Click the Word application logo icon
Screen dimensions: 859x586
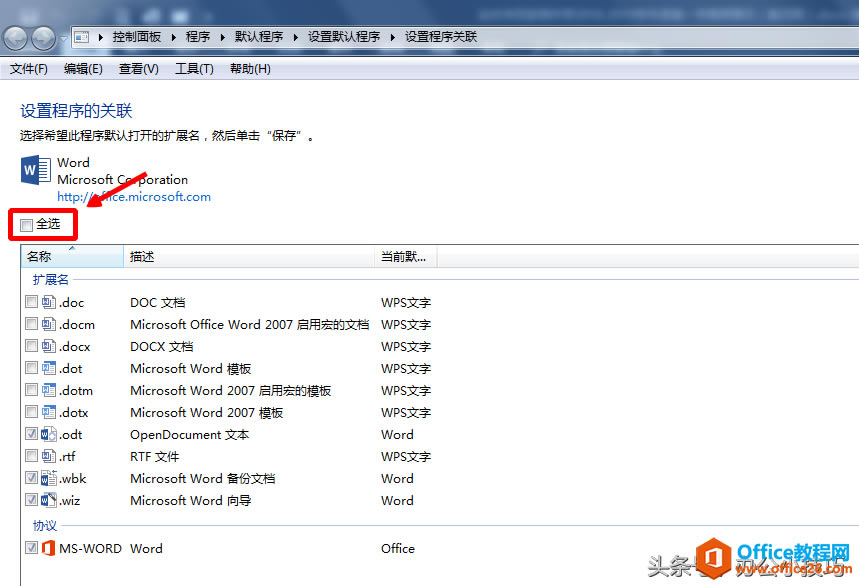pos(36,170)
